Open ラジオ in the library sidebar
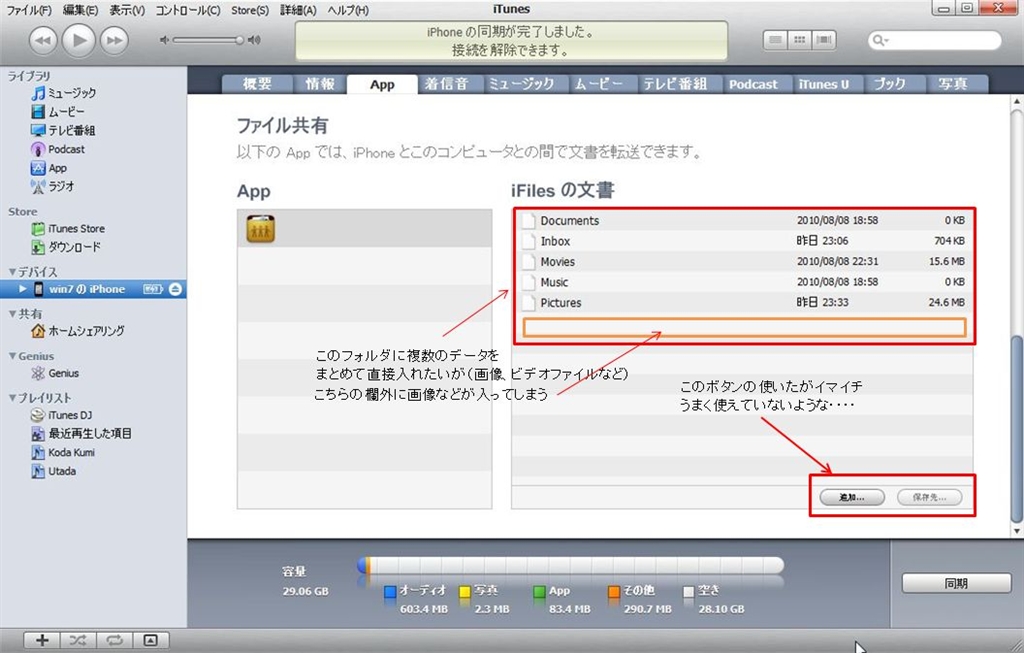Image resolution: width=1024 pixels, height=653 pixels. click(x=52, y=186)
